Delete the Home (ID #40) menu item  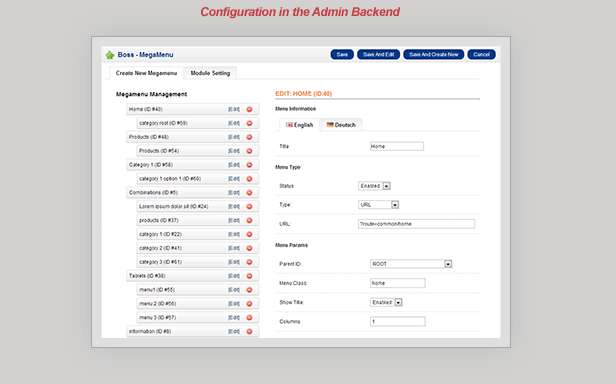click(249, 109)
